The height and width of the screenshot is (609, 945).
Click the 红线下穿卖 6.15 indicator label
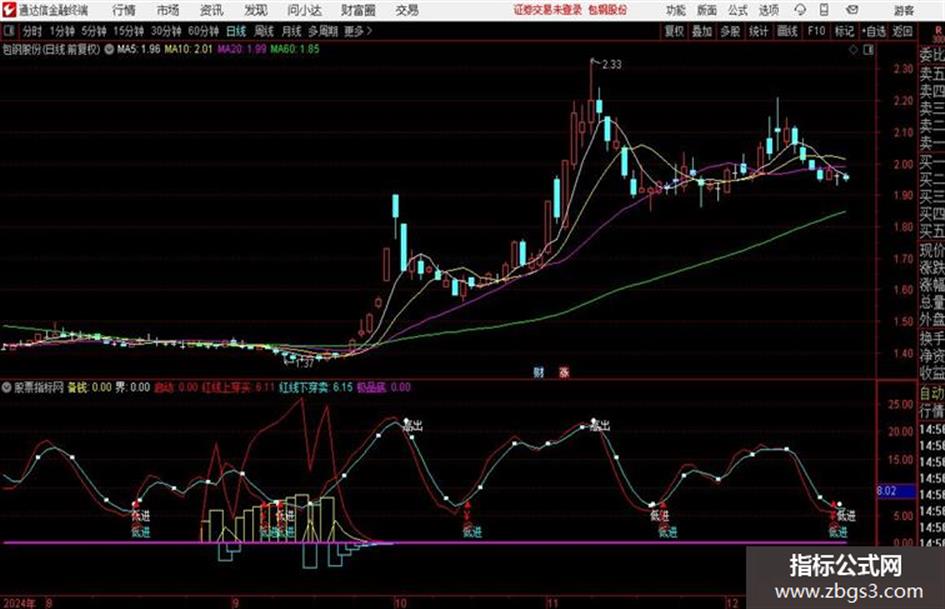[x=315, y=387]
